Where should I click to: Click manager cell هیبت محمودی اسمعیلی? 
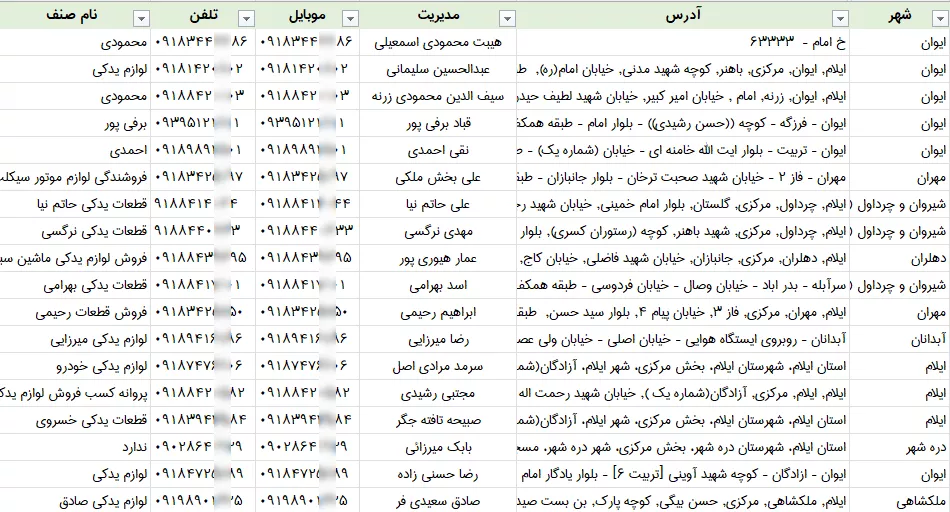click(438, 42)
